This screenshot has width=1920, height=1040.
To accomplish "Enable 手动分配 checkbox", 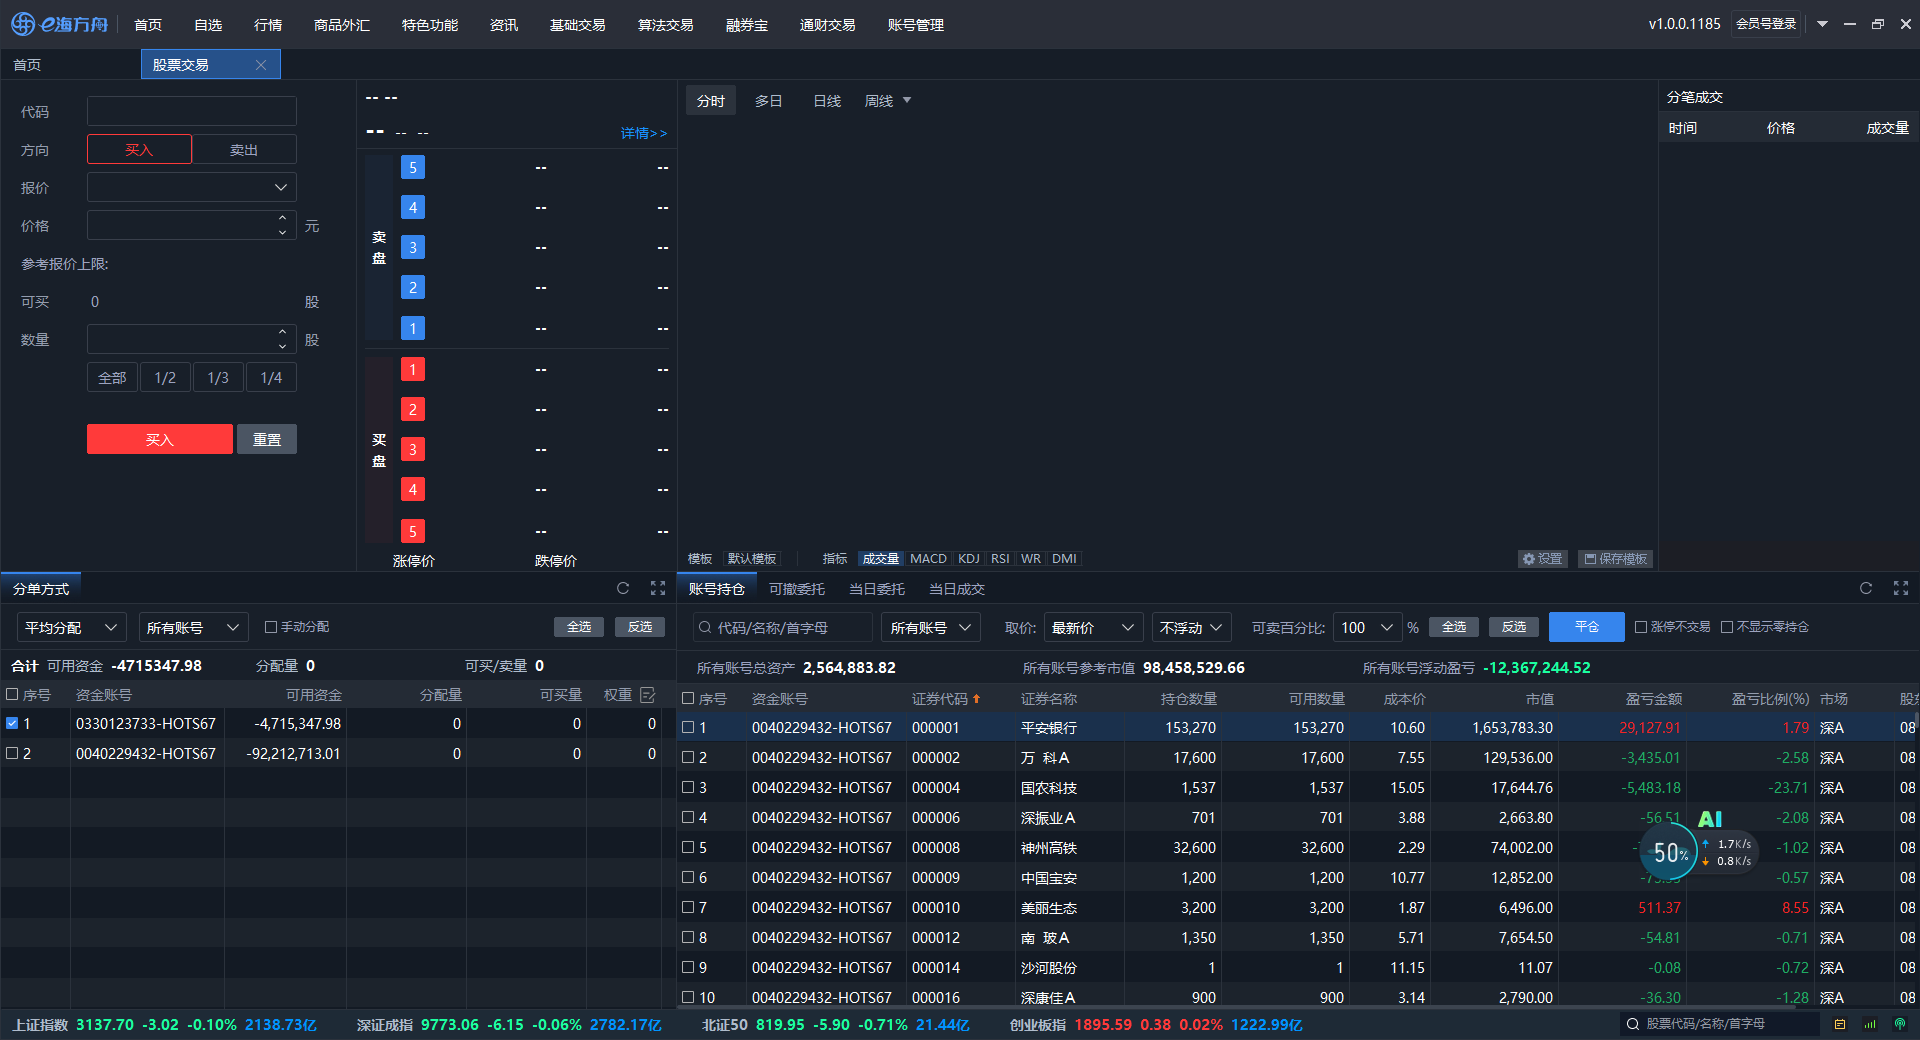I will coord(271,627).
